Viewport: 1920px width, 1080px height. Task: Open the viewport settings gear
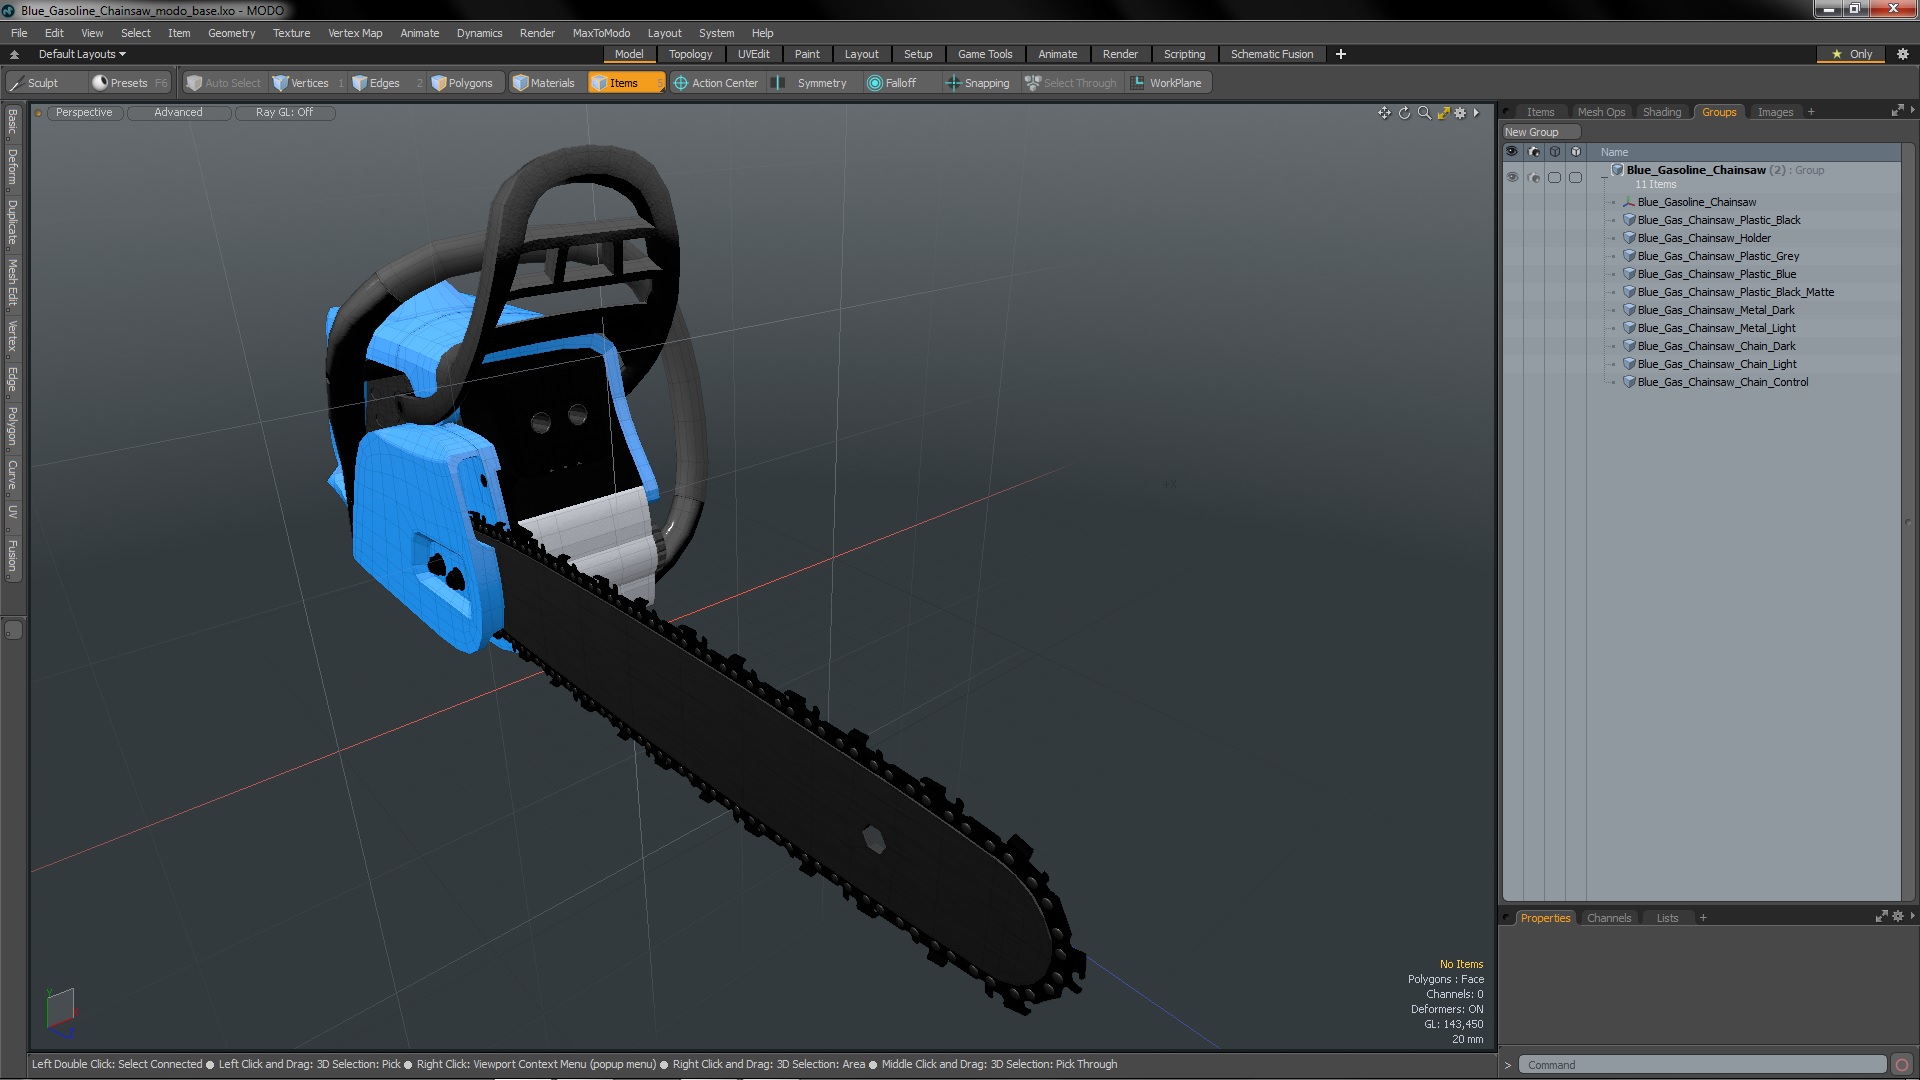pos(1460,113)
